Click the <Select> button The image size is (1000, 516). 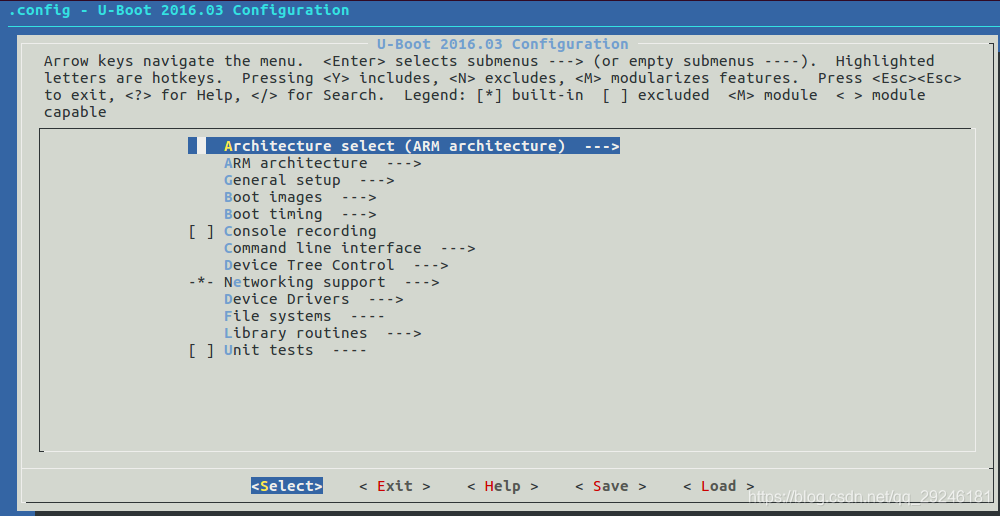[287, 486]
